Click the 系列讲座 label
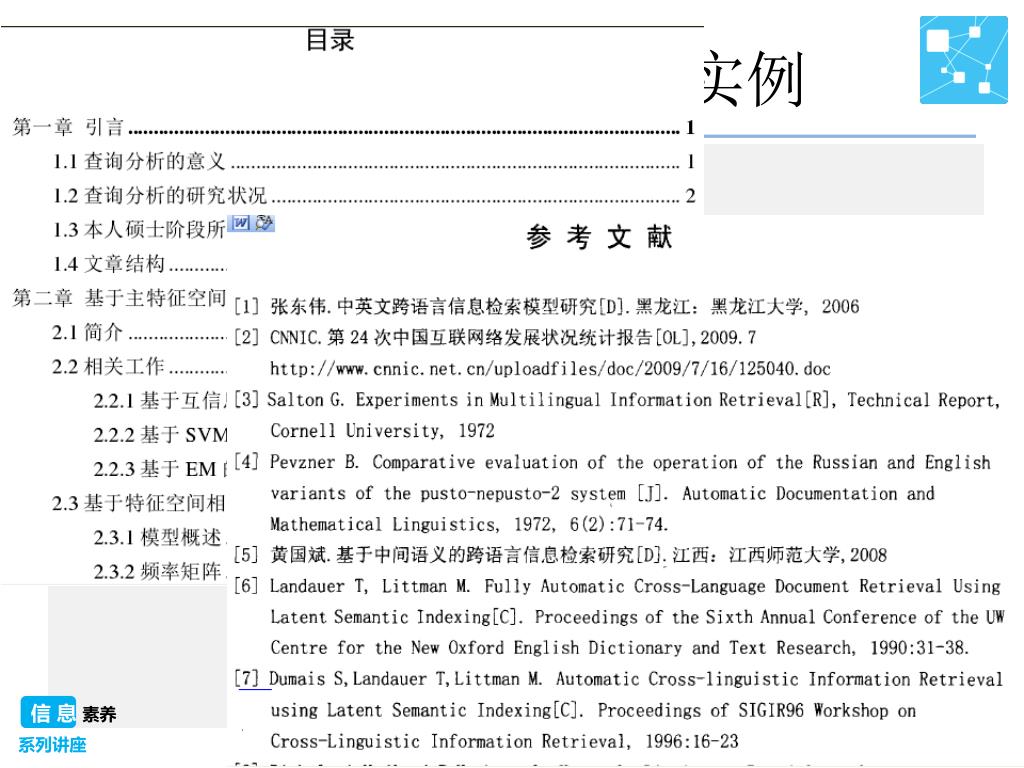1024x768 pixels. pos(52,744)
